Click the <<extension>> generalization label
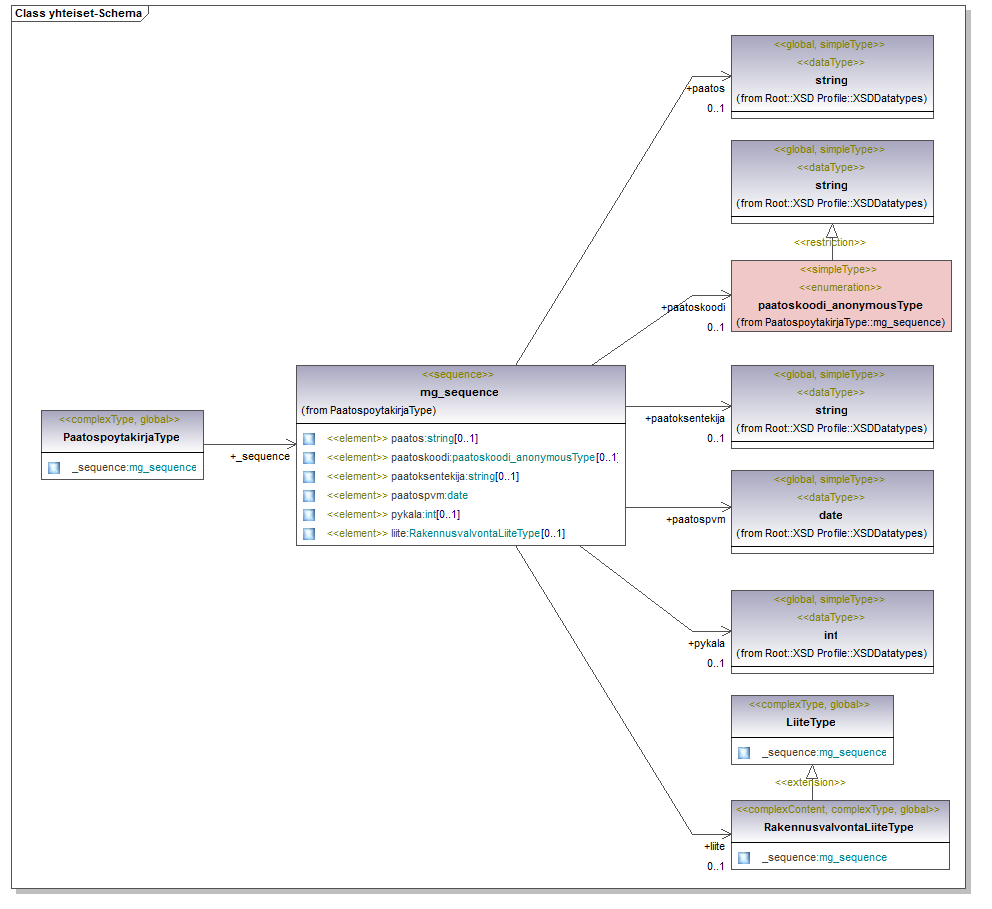Screen dimensions: 992x909 (810, 783)
